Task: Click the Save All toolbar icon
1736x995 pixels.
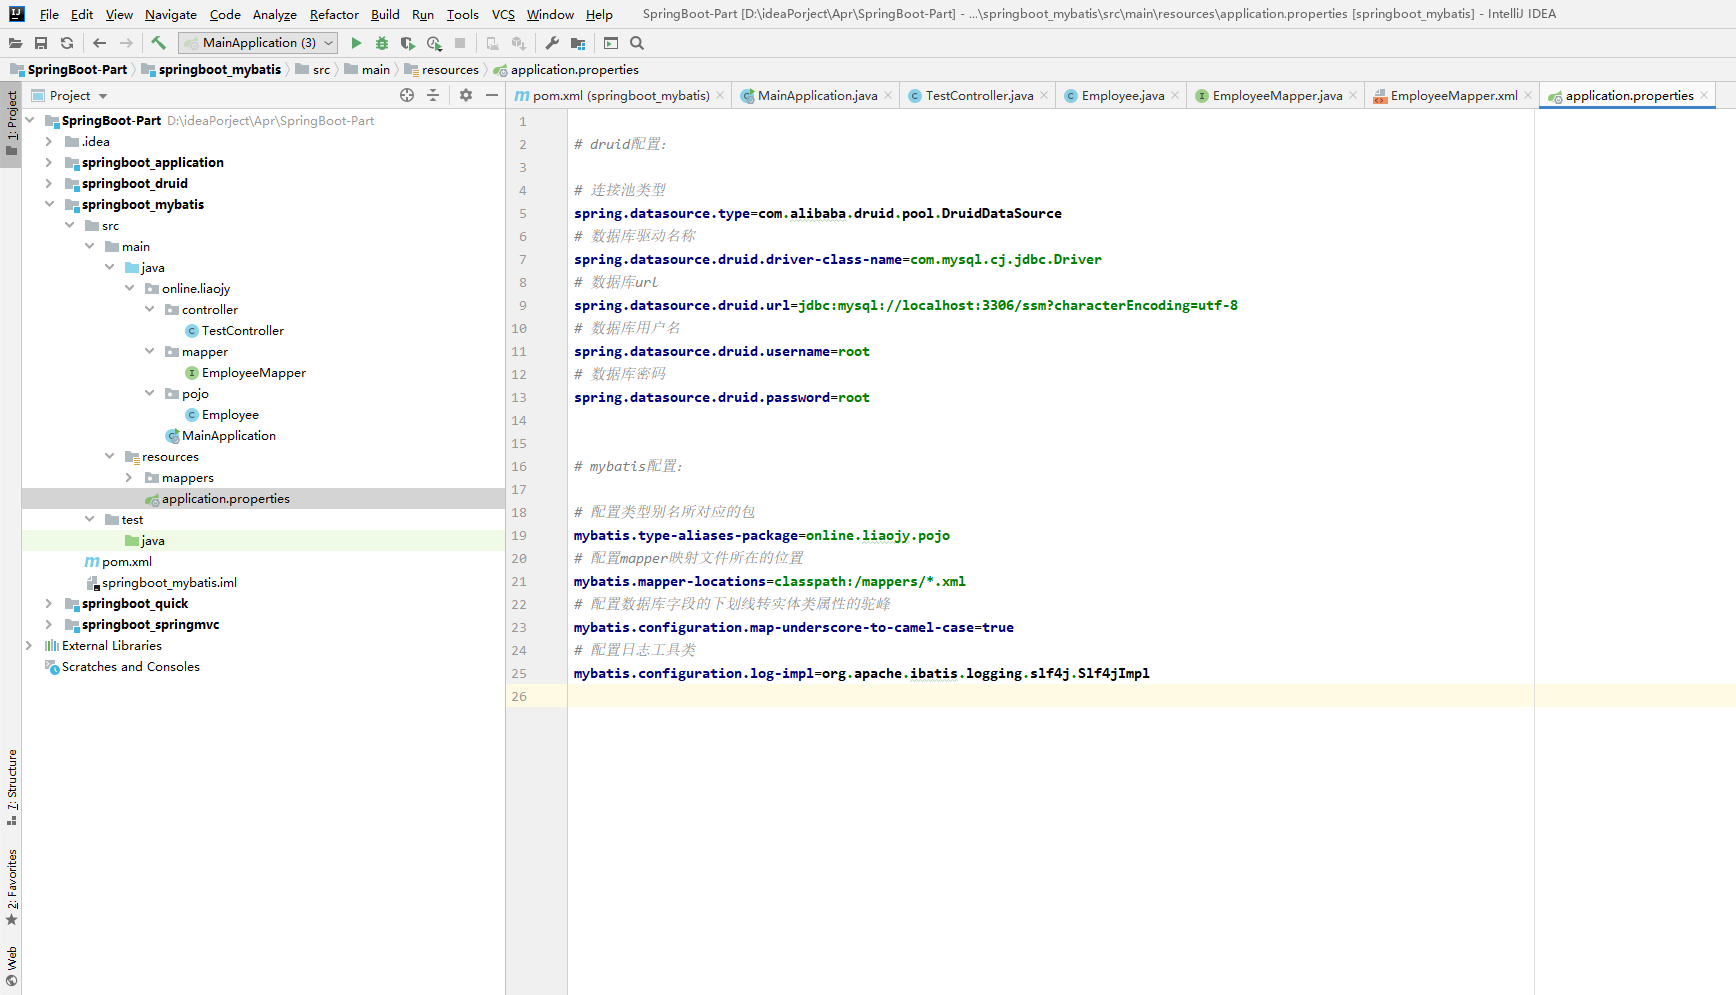Action: pyautogui.click(x=41, y=43)
